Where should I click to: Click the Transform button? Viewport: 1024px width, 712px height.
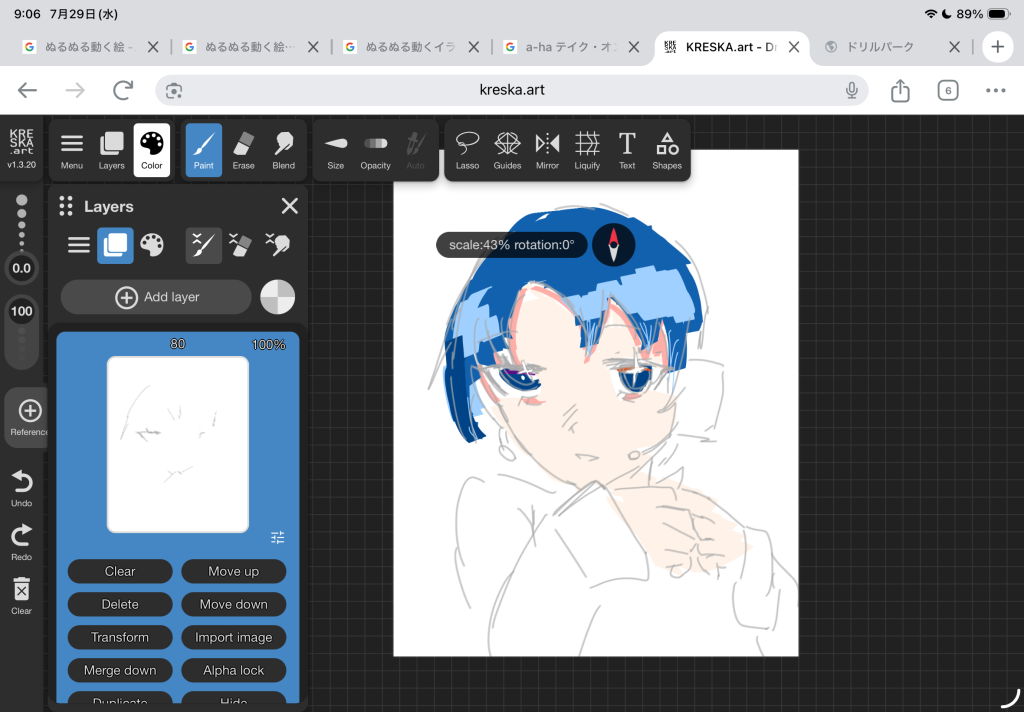(x=120, y=638)
